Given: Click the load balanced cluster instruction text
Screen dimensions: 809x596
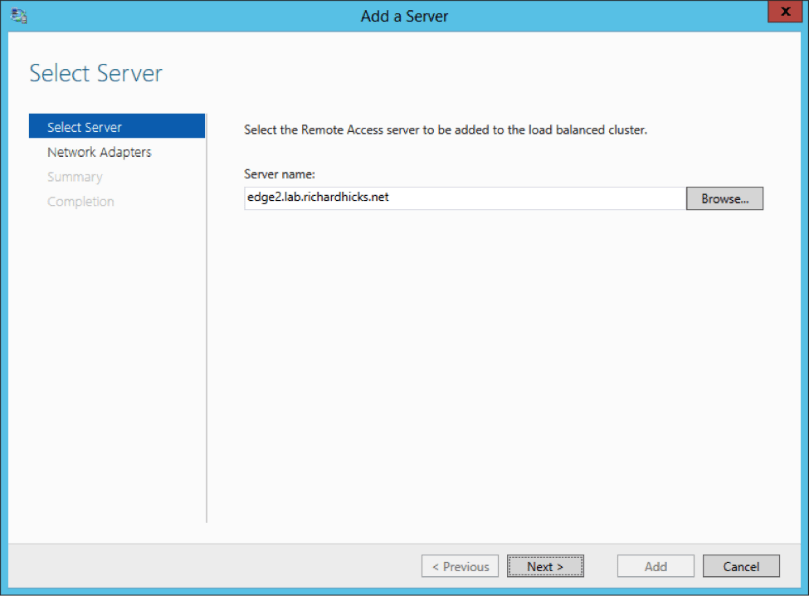Looking at the screenshot, I should (446, 130).
